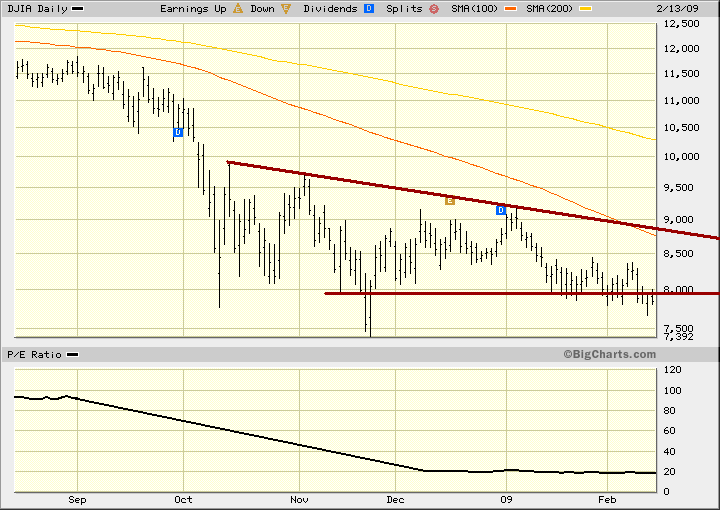
Task: Click the 11,500 price axis label
Action: click(681, 73)
